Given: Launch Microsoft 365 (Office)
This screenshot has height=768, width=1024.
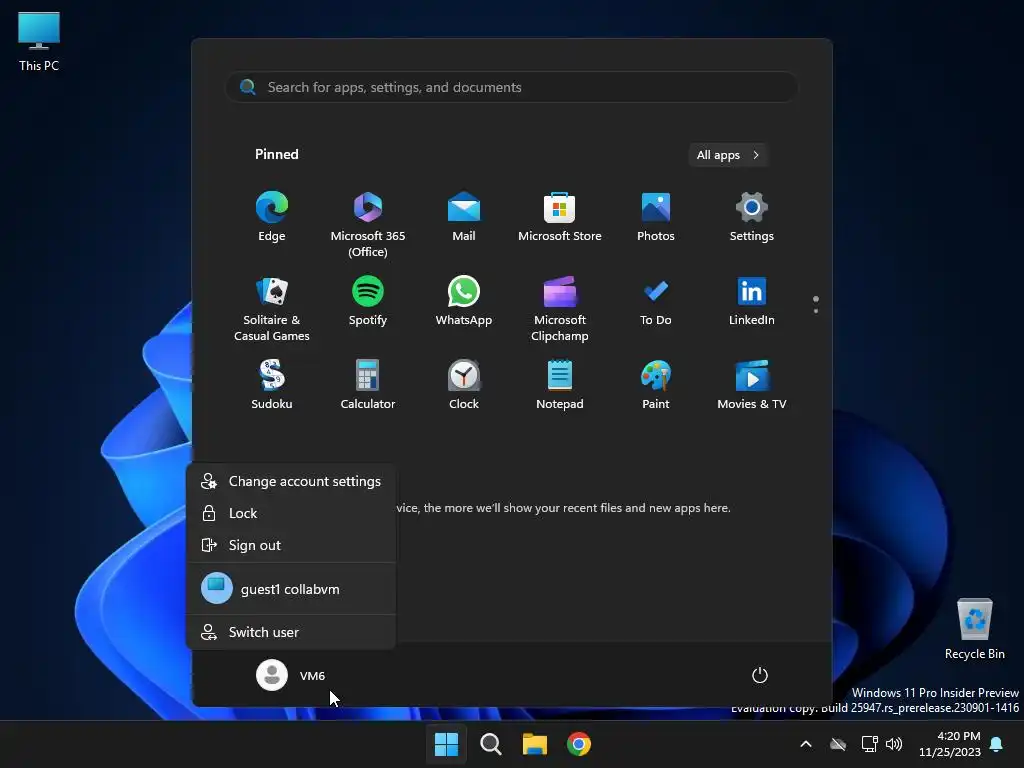Looking at the screenshot, I should 368,225.
